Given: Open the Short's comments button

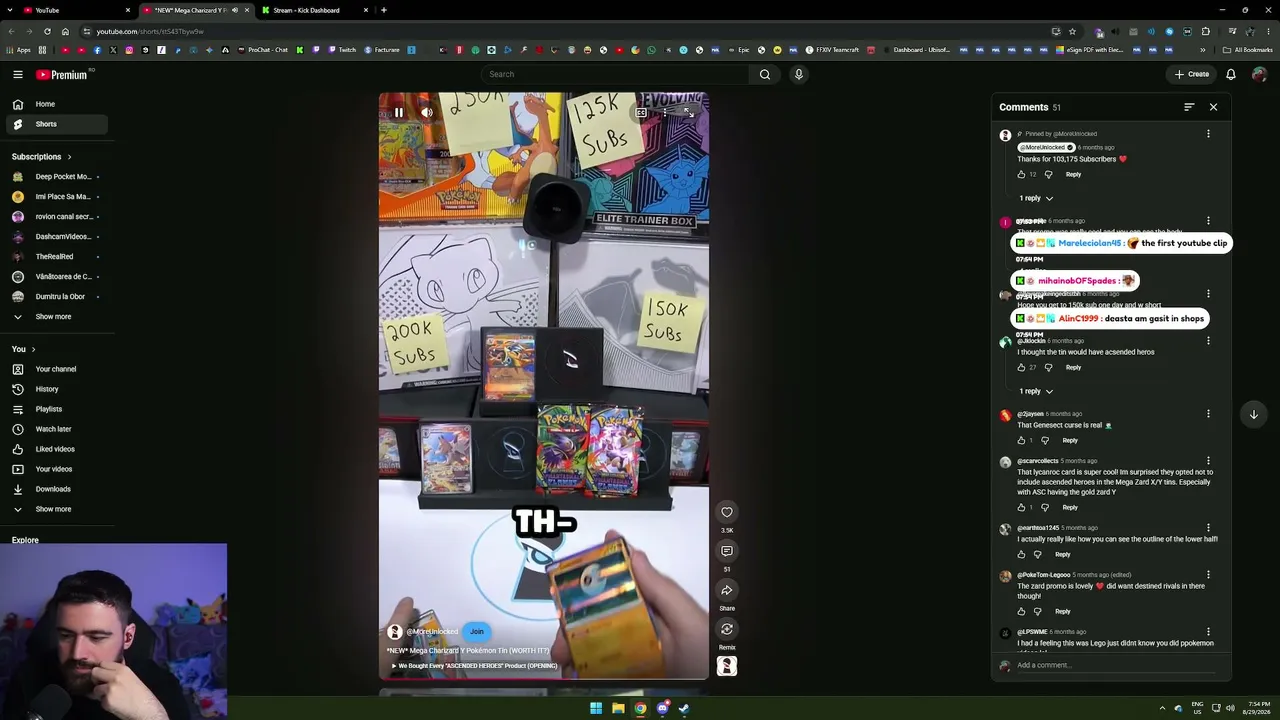Looking at the screenshot, I should (727, 551).
